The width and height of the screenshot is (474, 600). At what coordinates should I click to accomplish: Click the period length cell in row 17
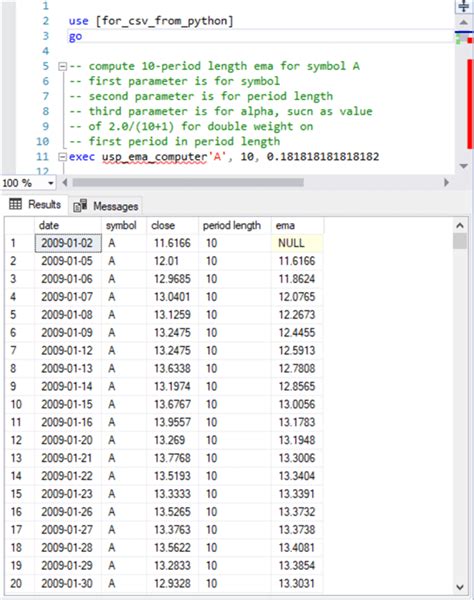pos(235,530)
